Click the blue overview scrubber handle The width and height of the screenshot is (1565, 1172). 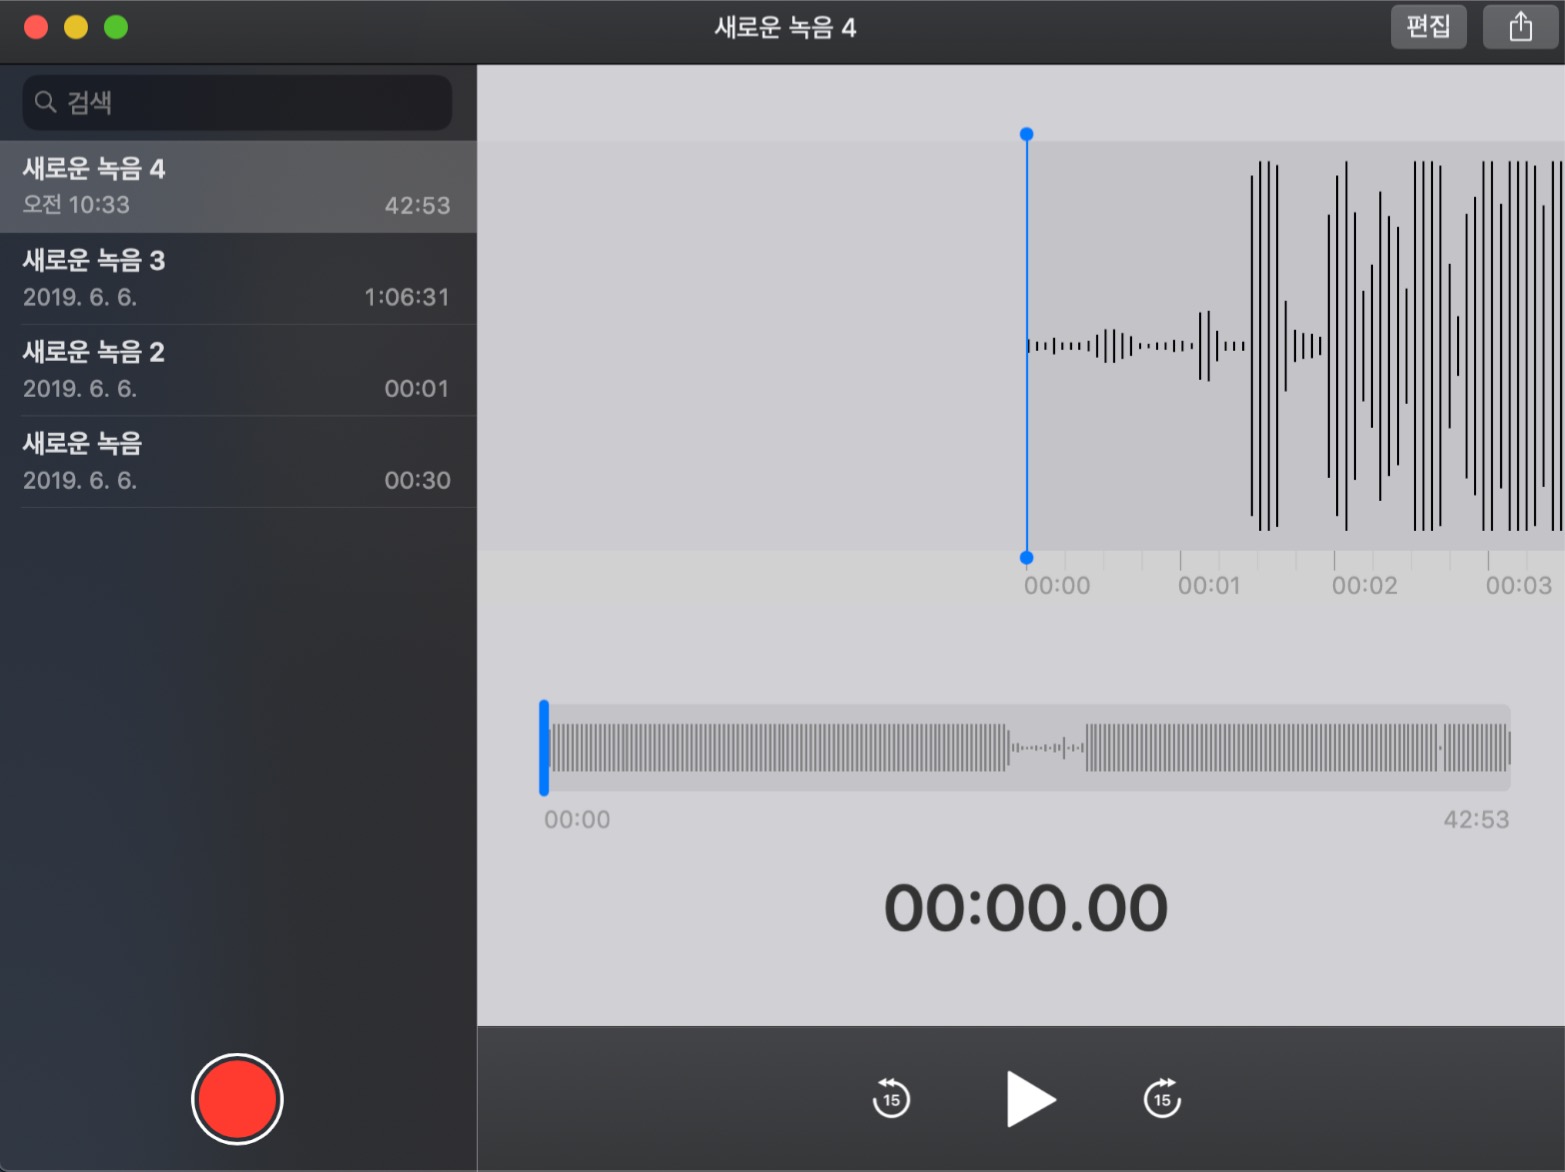[544, 748]
